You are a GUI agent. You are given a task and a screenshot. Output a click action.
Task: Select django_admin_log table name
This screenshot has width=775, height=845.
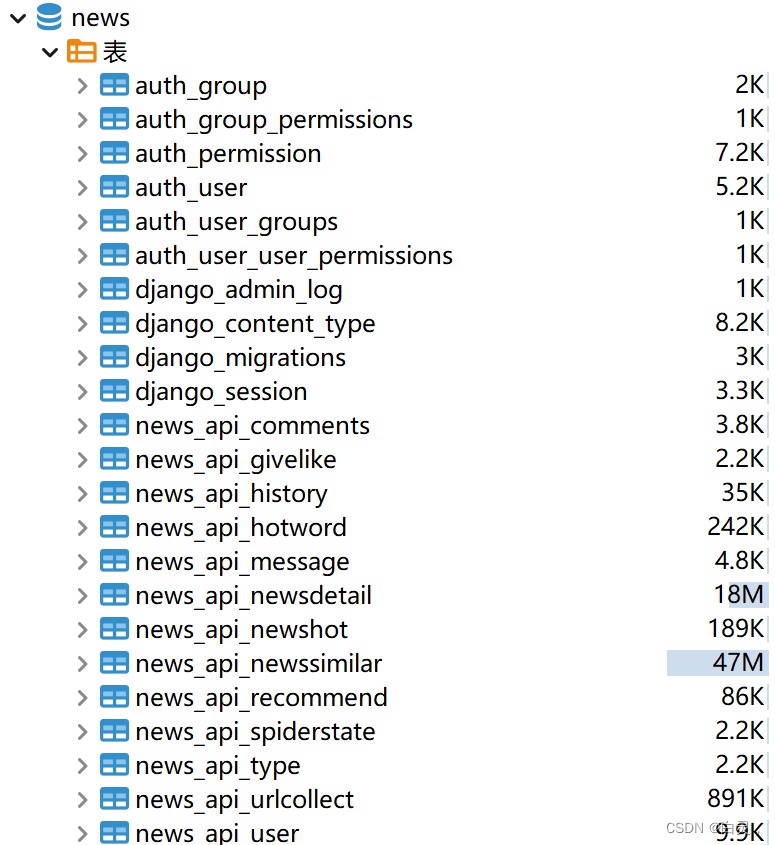[x=239, y=290]
